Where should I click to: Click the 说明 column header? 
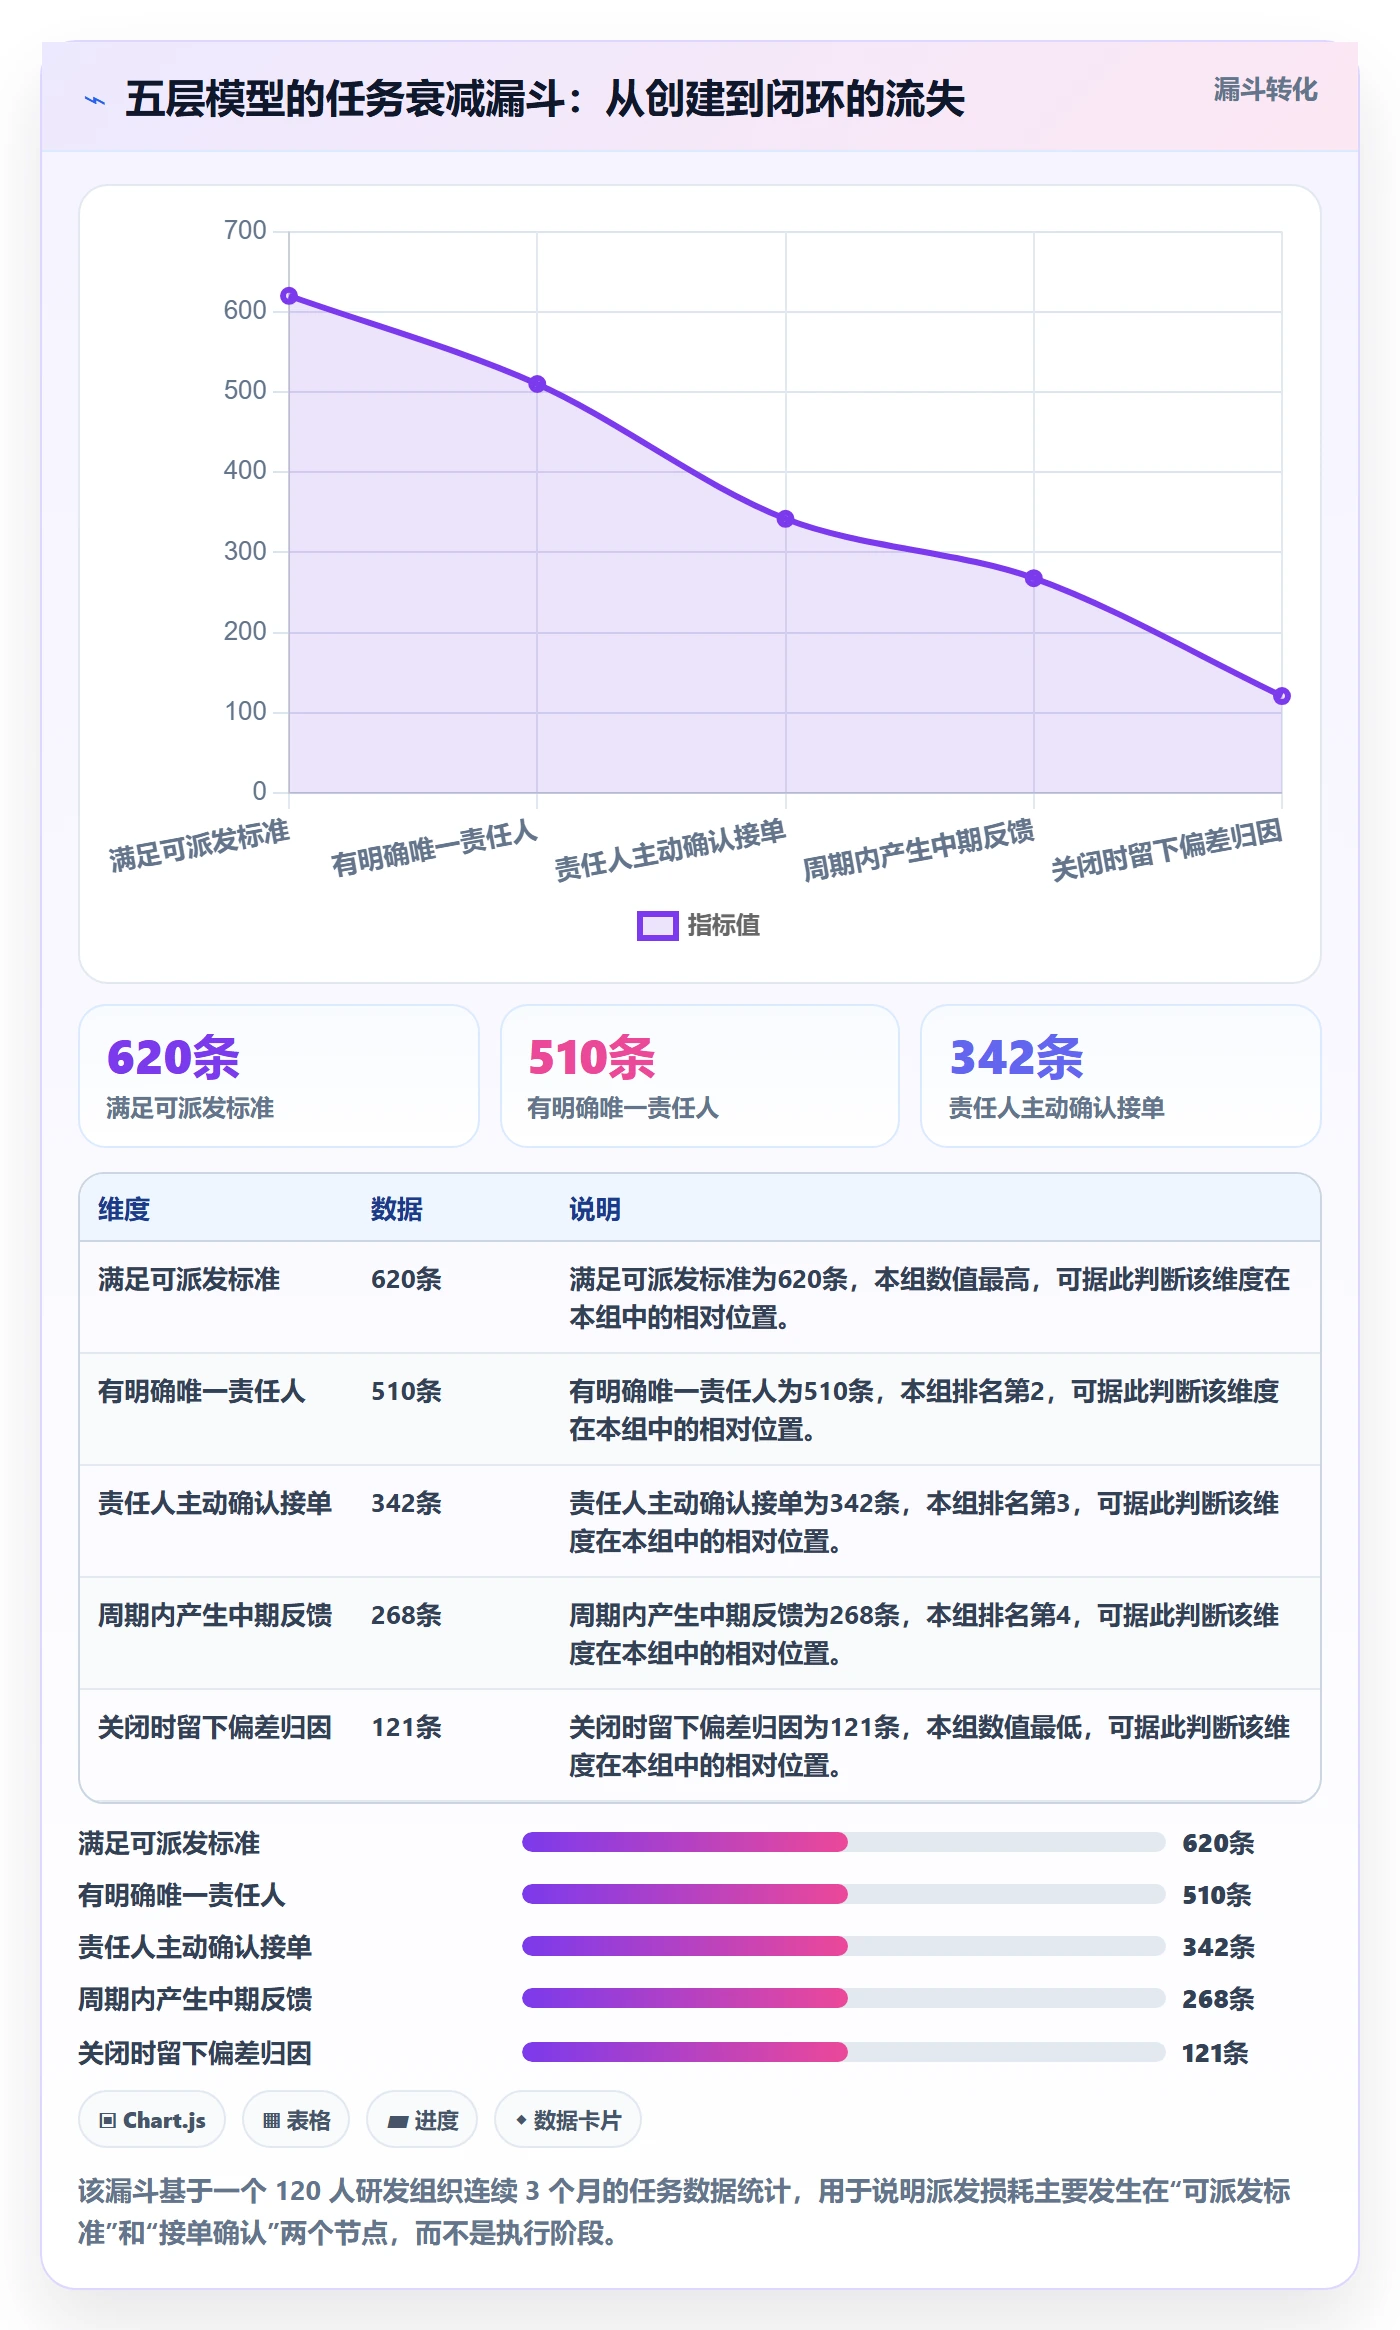(595, 1209)
